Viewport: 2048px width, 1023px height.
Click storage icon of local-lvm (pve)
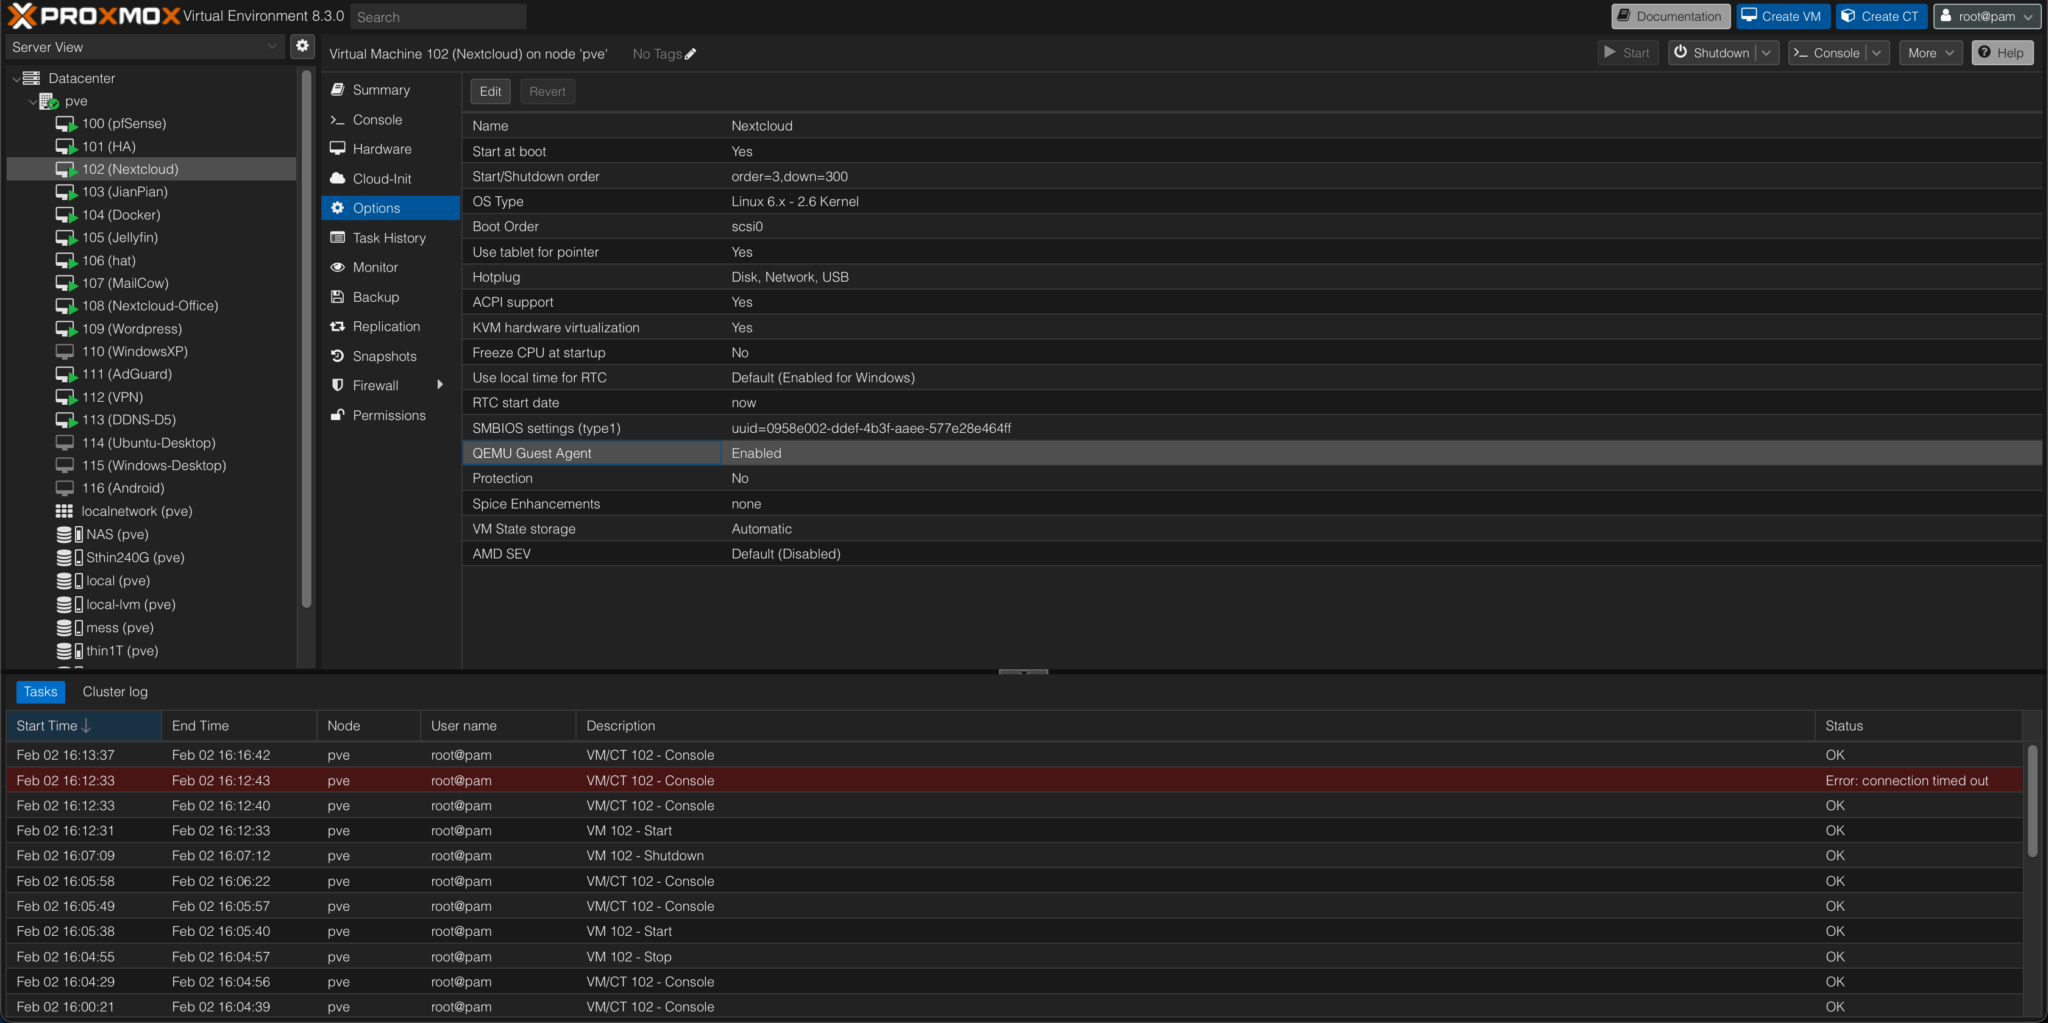(x=69, y=605)
